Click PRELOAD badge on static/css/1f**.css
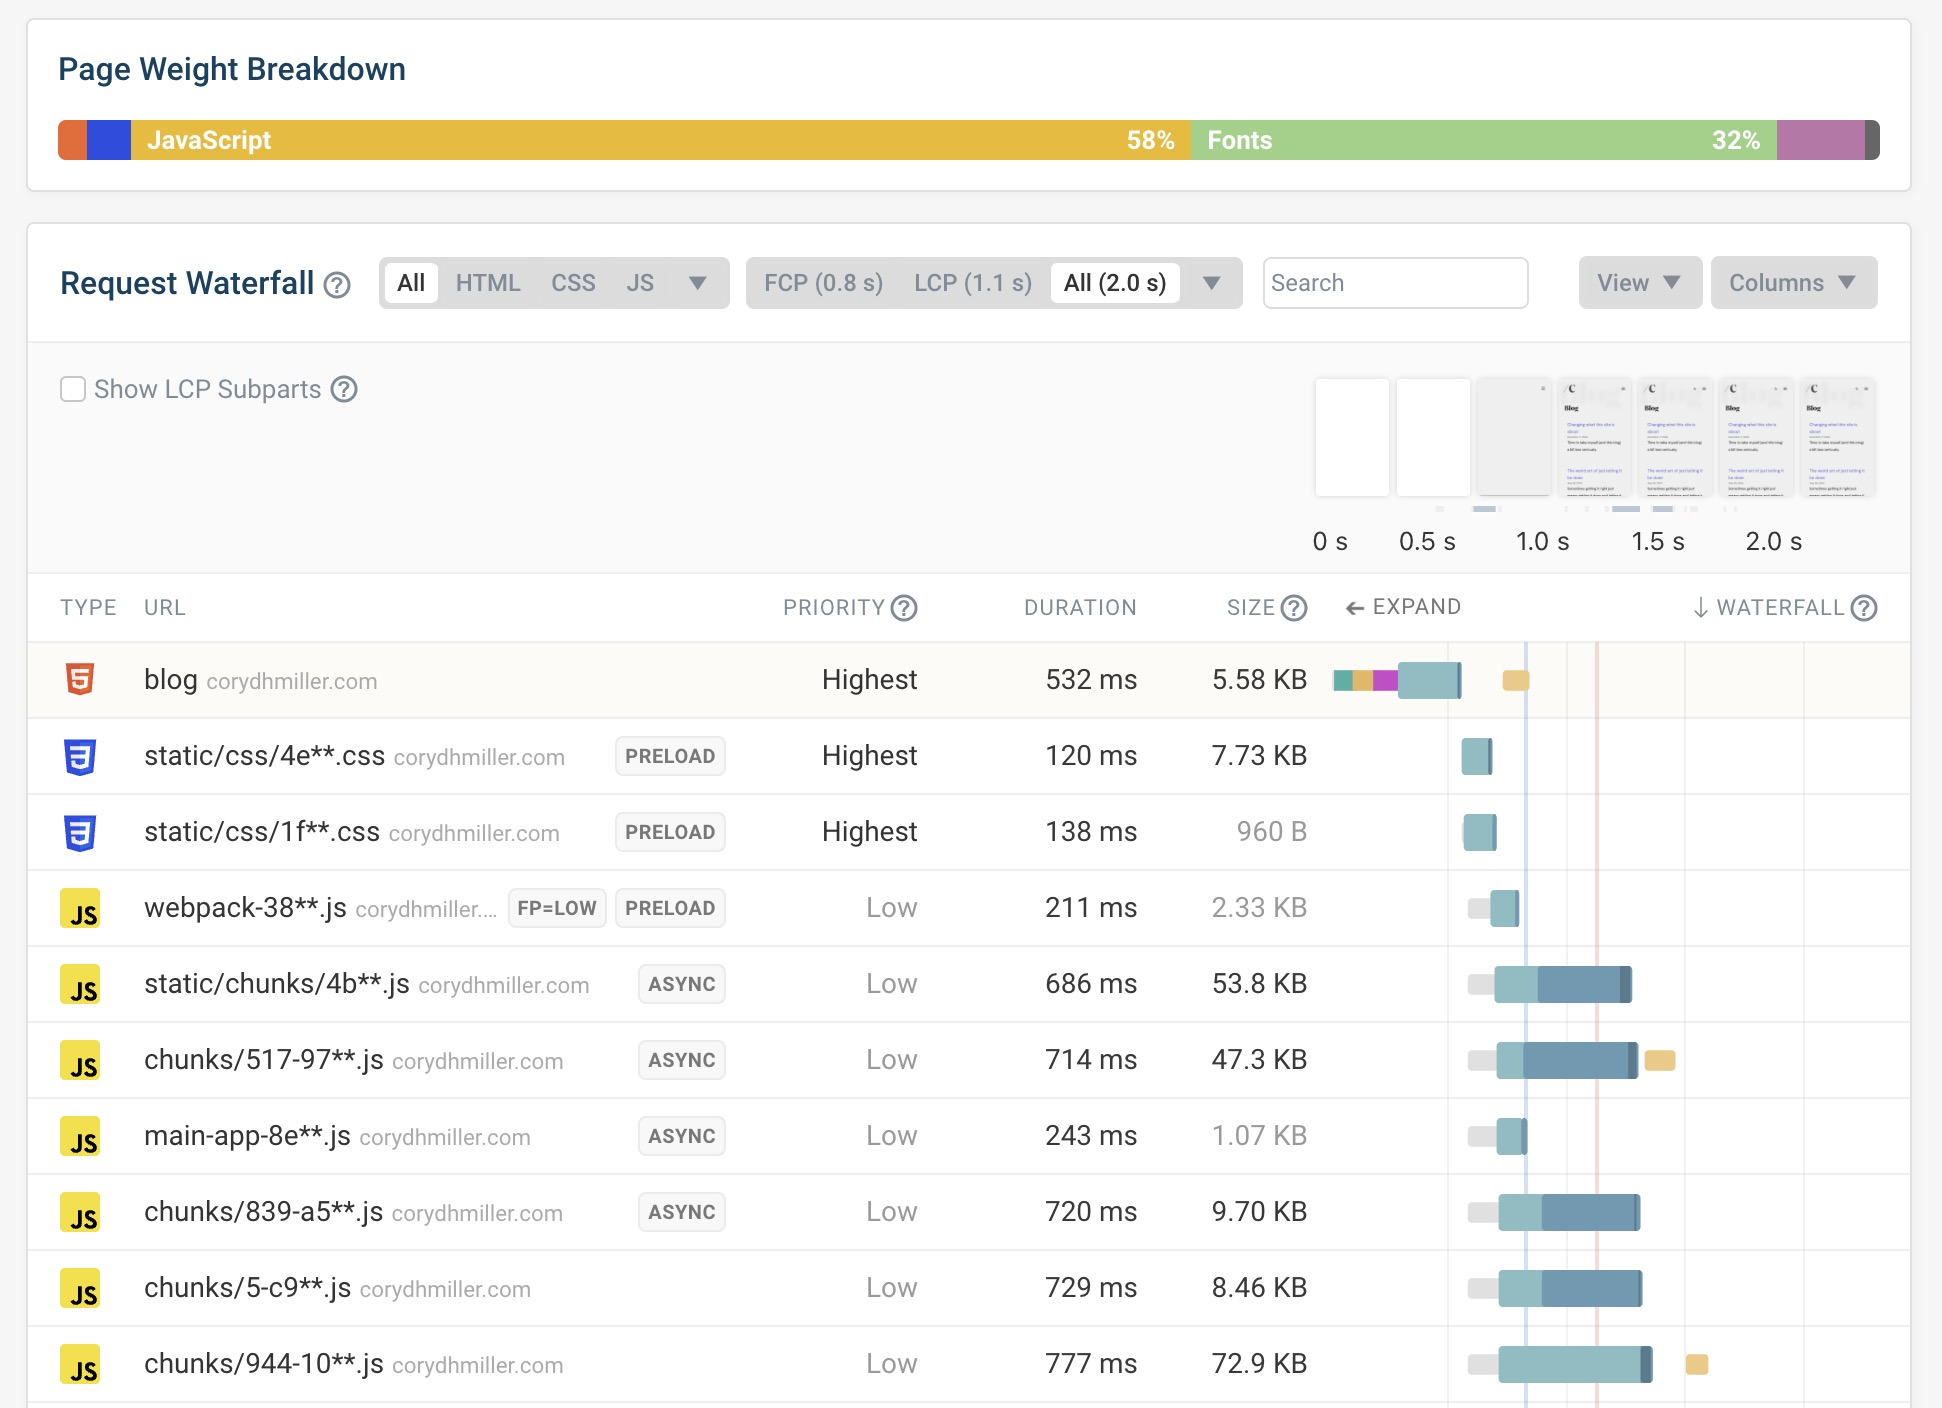 670,832
